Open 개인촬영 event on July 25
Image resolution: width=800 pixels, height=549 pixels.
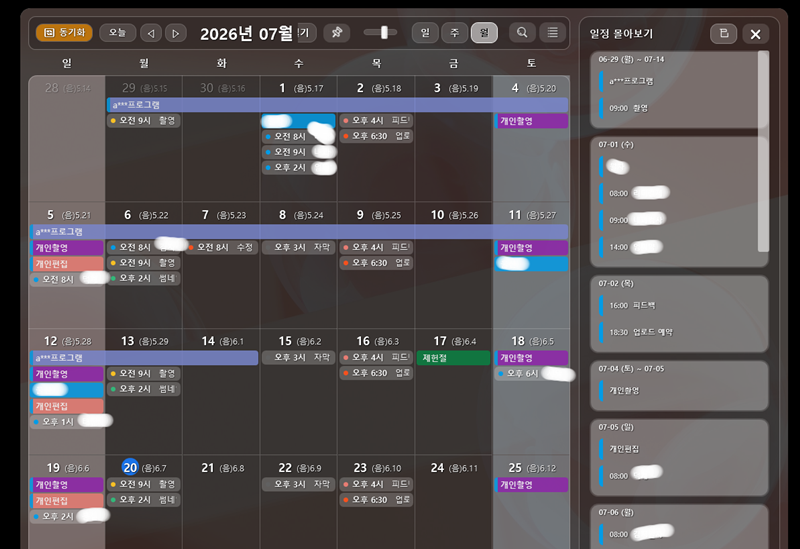531,485
